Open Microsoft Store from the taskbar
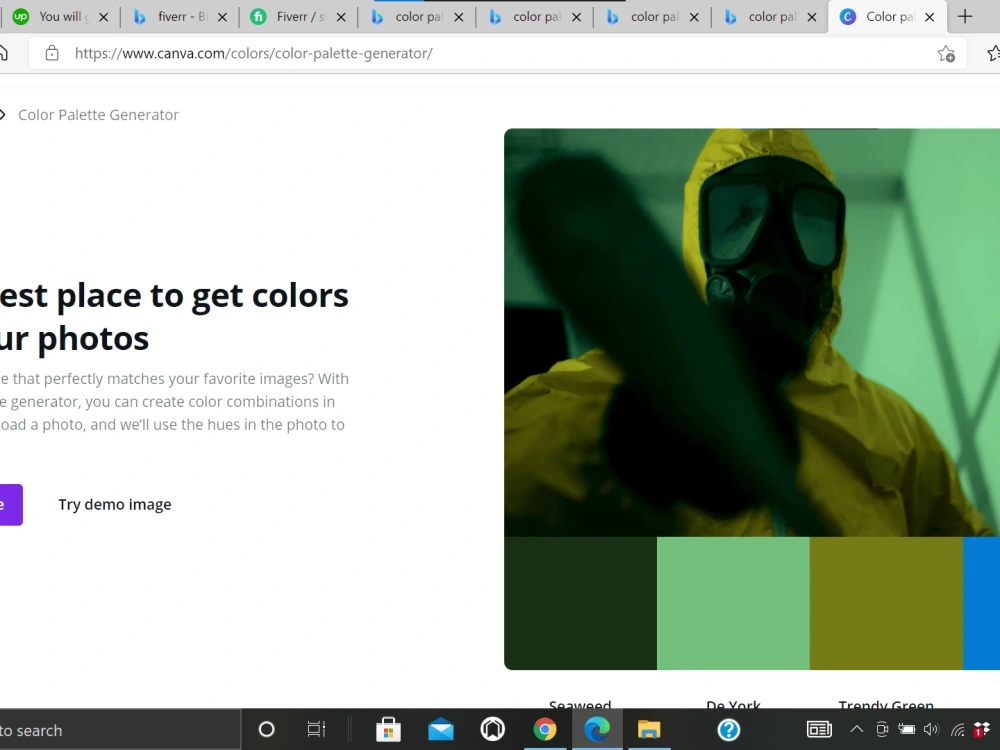The height and width of the screenshot is (750, 1000). point(388,730)
